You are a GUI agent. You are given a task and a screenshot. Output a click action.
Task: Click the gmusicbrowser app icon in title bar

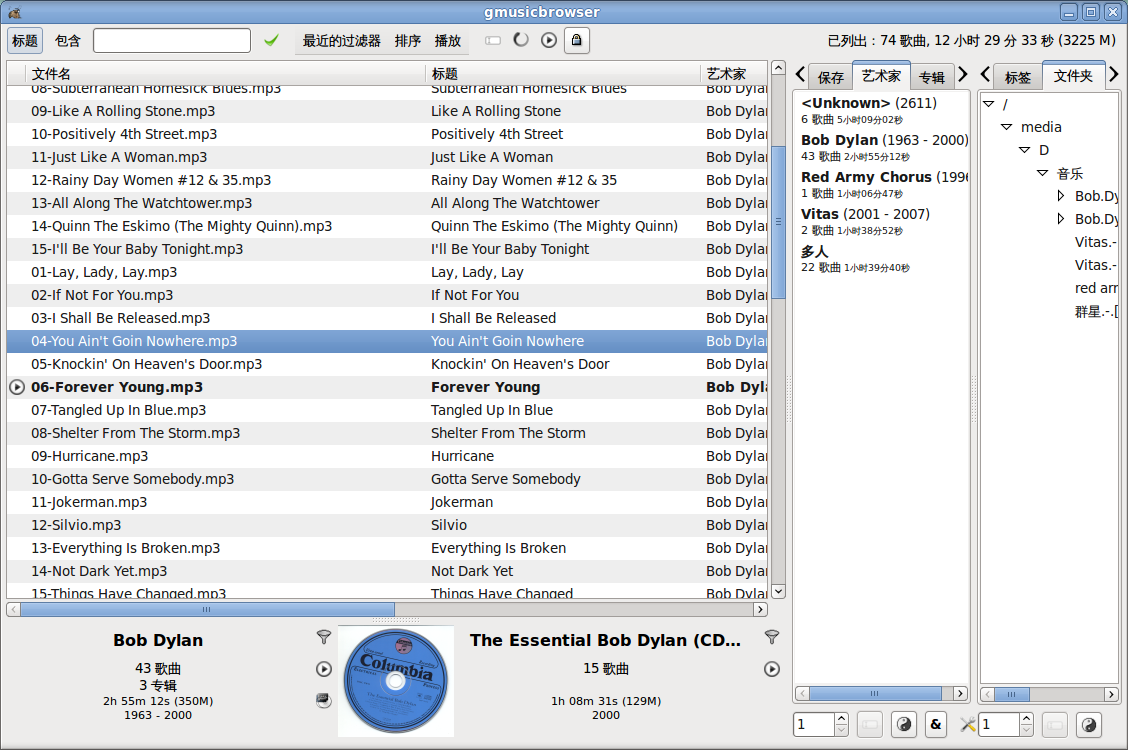click(x=14, y=12)
